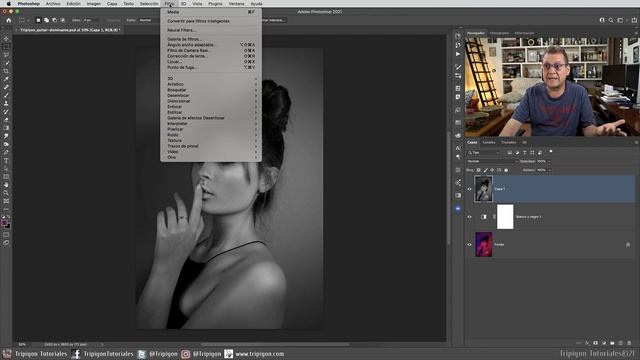The width and height of the screenshot is (640, 360).
Task: Open the Capa menu
Action: [x=112, y=4]
